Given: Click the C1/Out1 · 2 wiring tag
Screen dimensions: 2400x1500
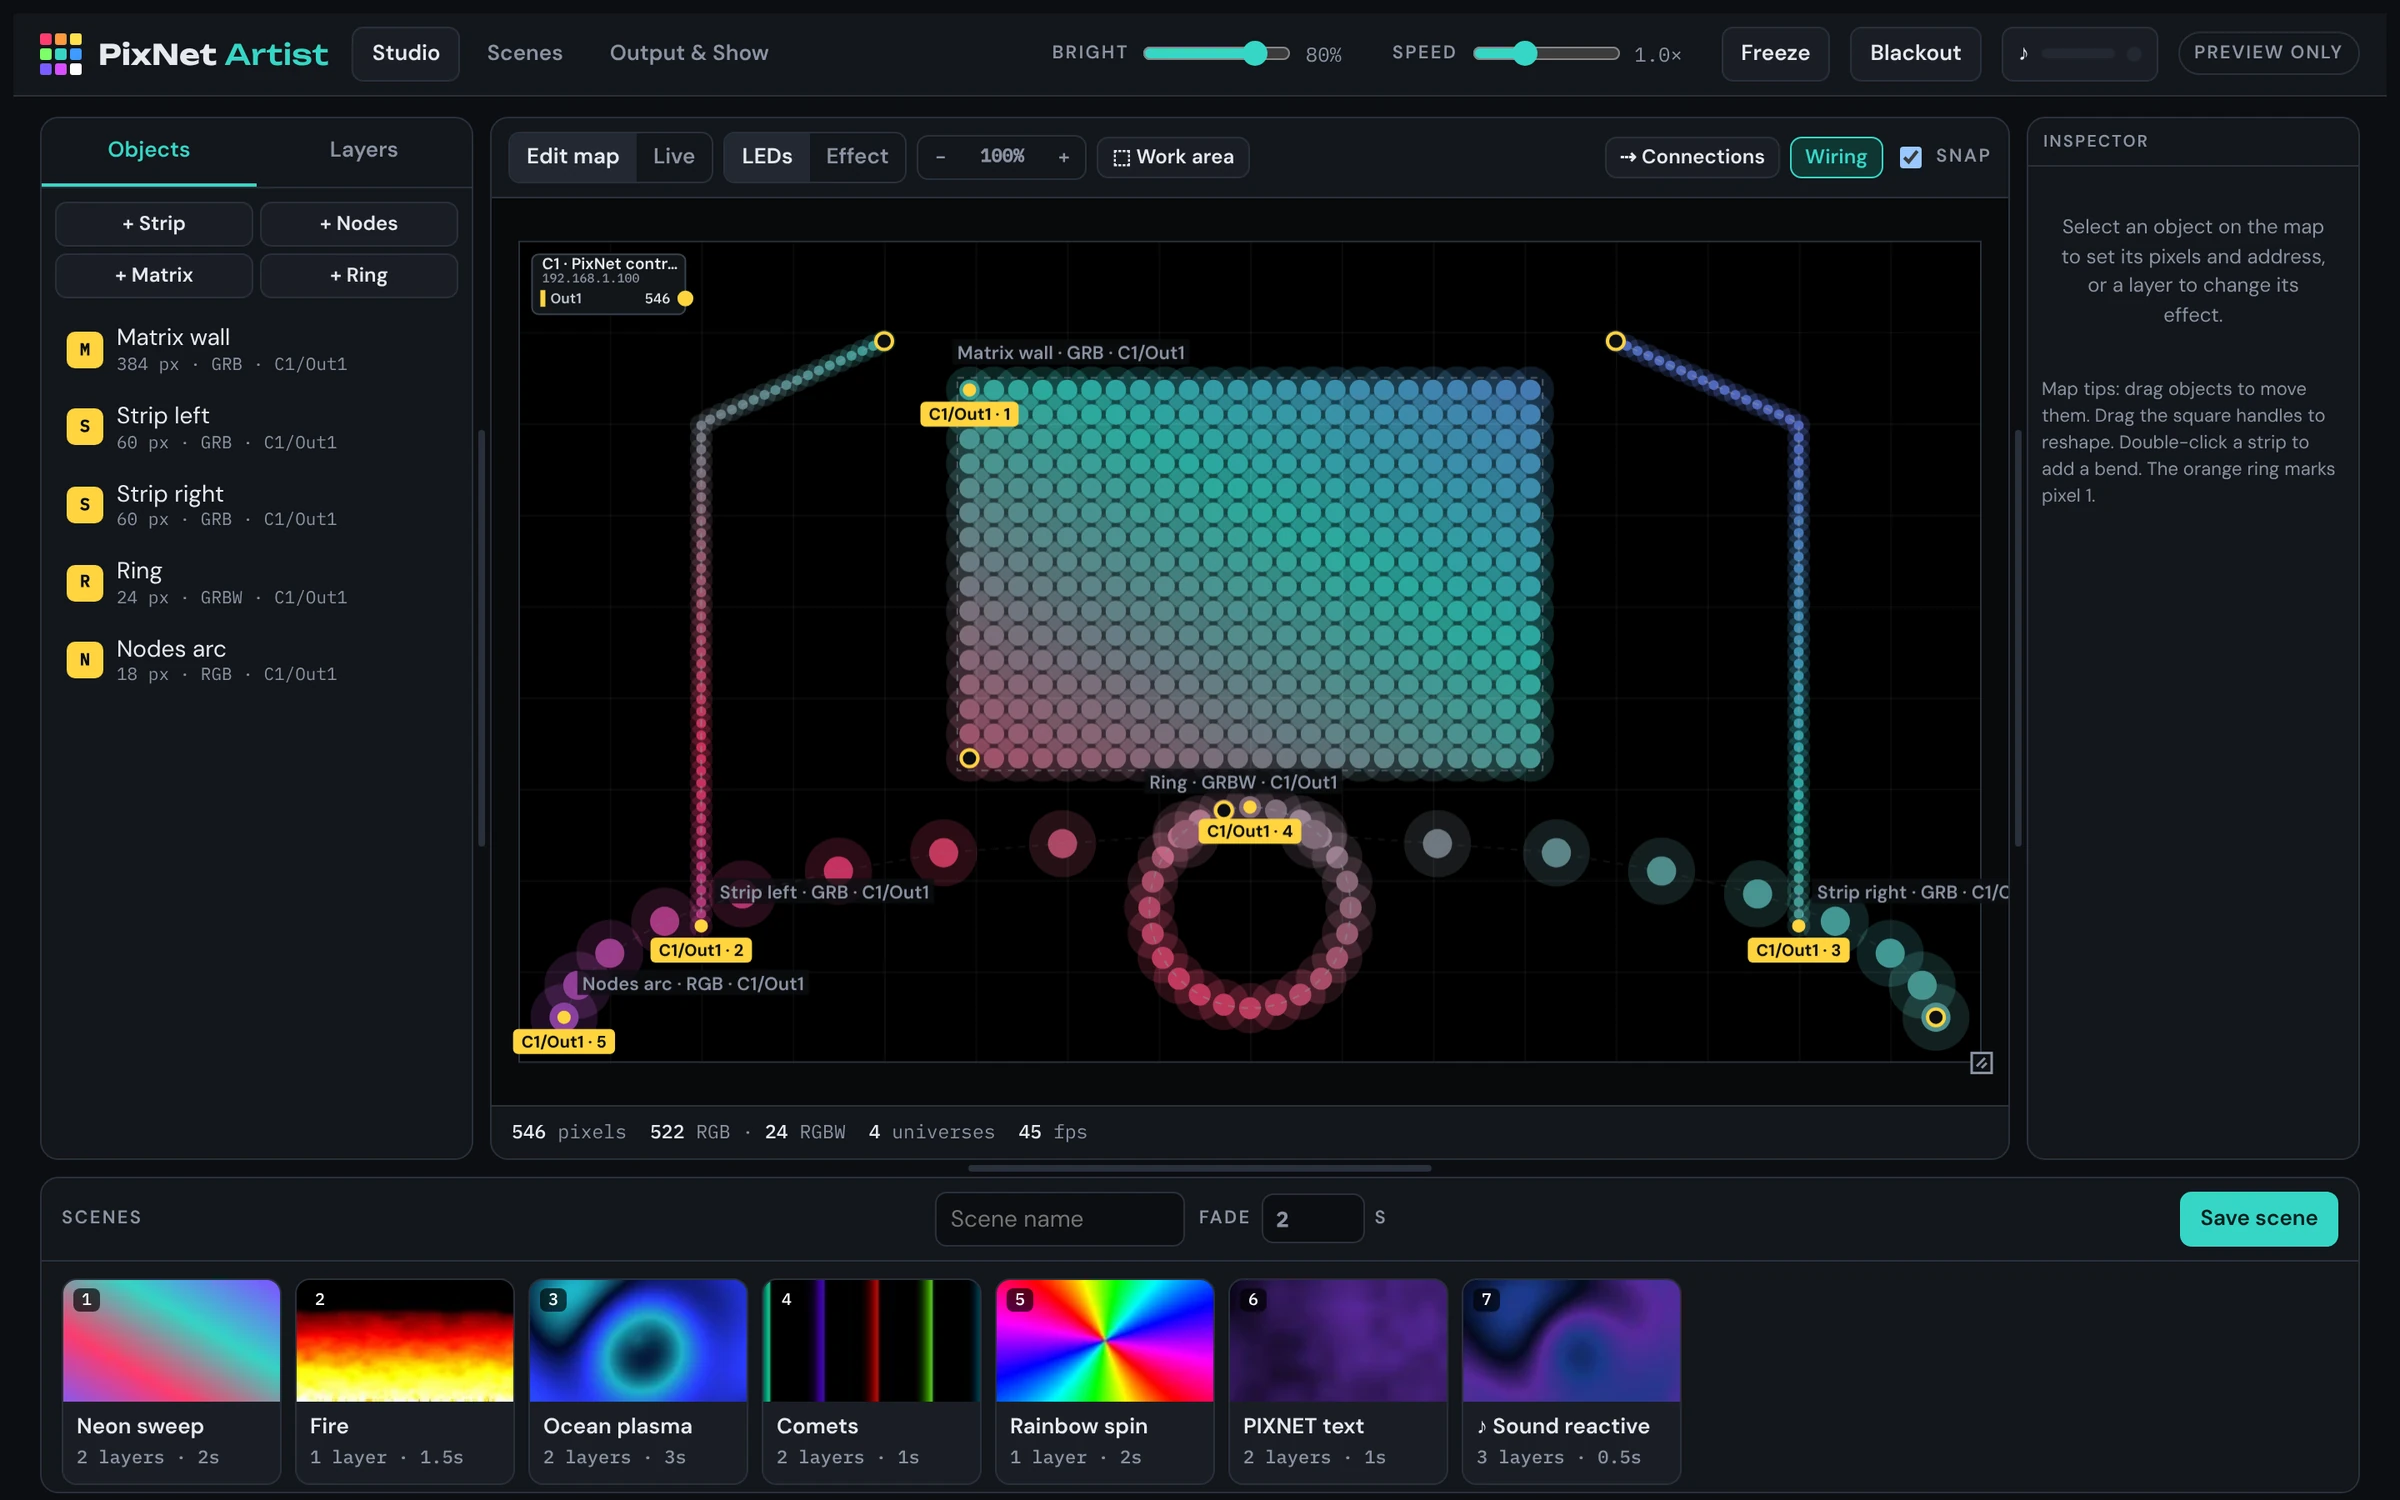Looking at the screenshot, I should click(x=701, y=950).
